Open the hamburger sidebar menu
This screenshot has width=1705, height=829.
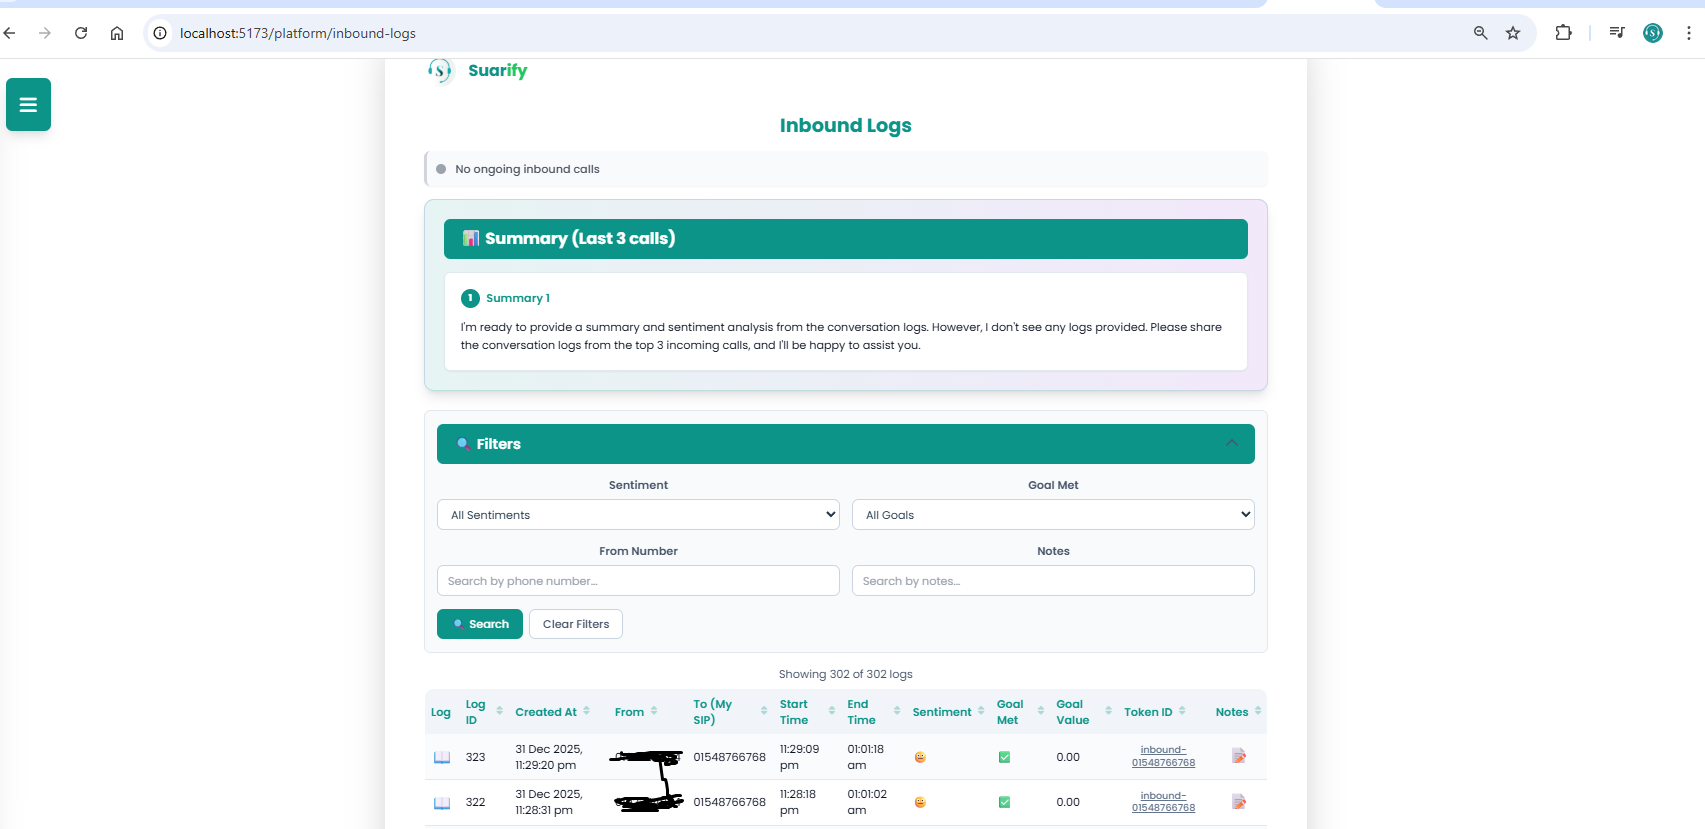[28, 105]
